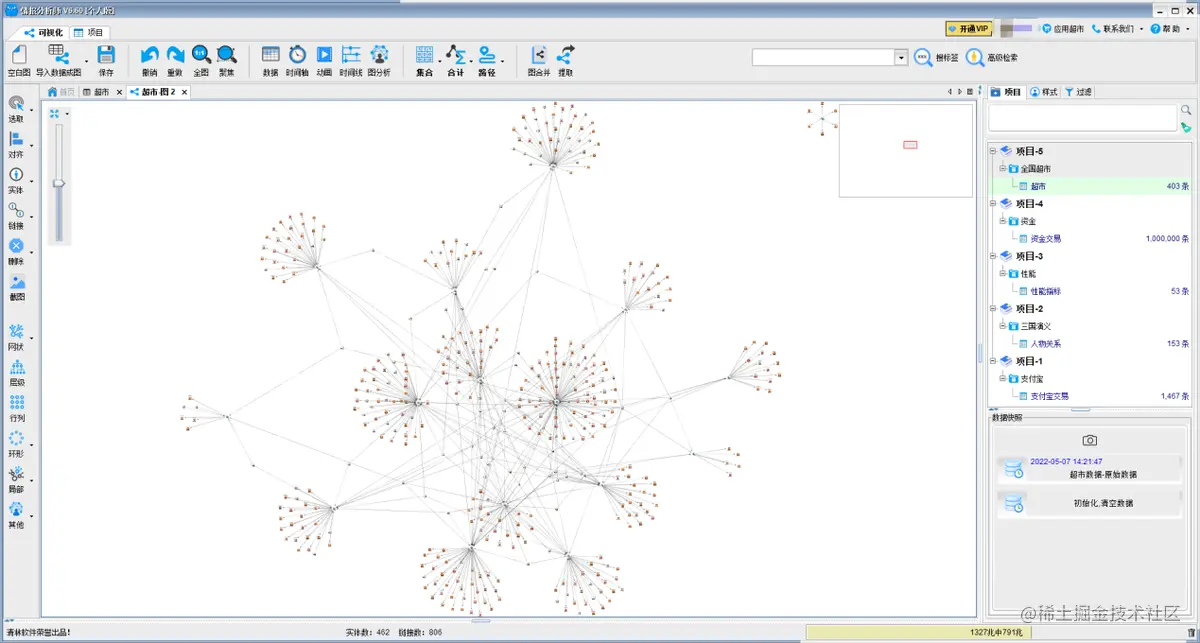
Task: Click in the project panel search box
Action: (x=1082, y=118)
